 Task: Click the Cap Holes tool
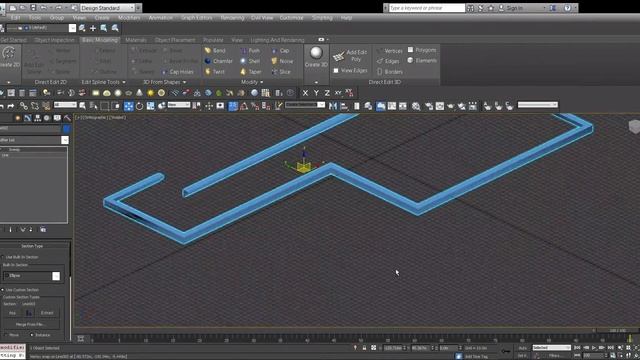pos(178,72)
